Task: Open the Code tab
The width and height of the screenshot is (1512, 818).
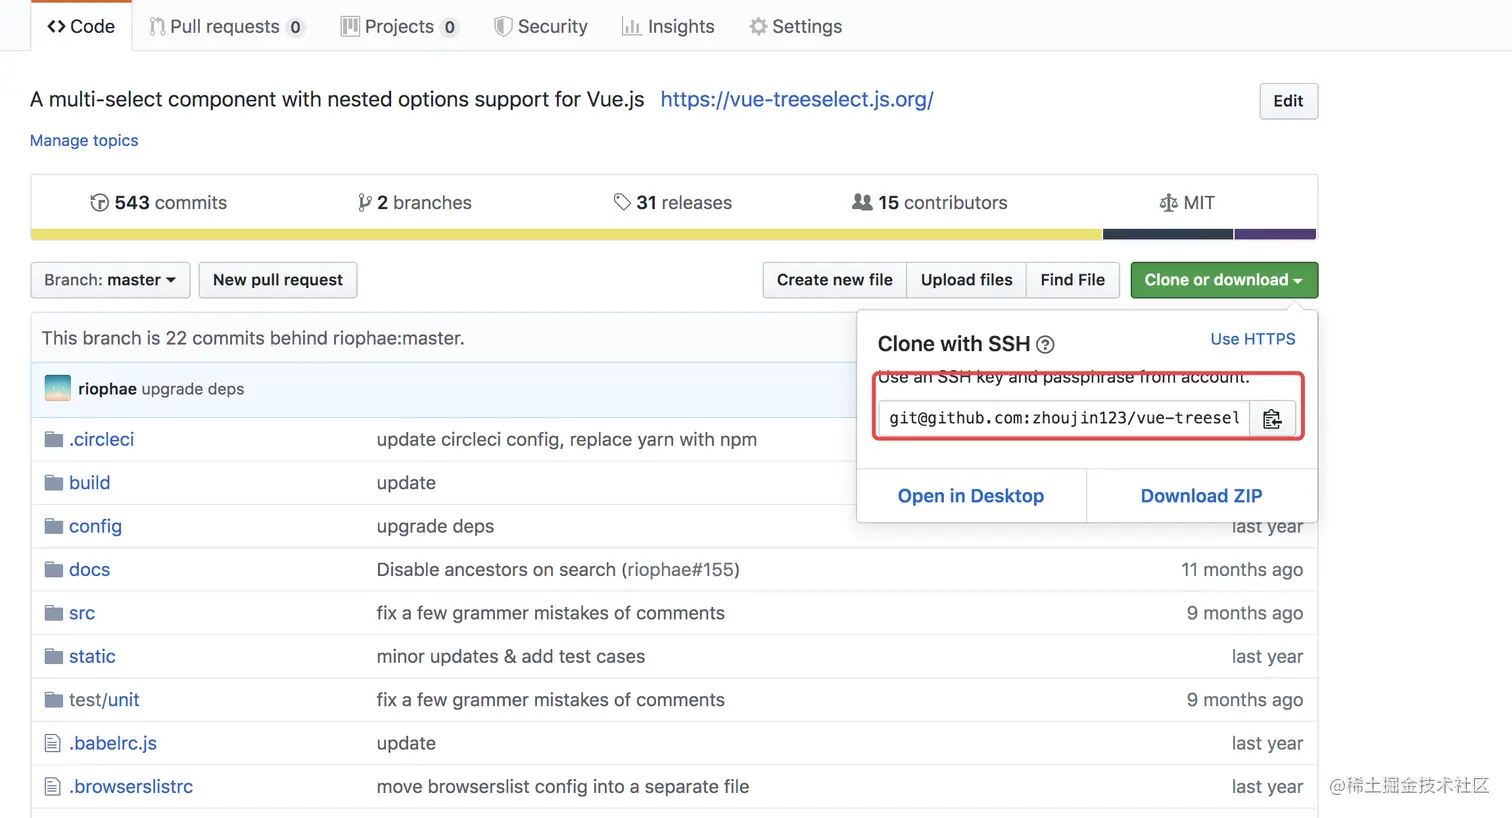Action: pyautogui.click(x=81, y=26)
